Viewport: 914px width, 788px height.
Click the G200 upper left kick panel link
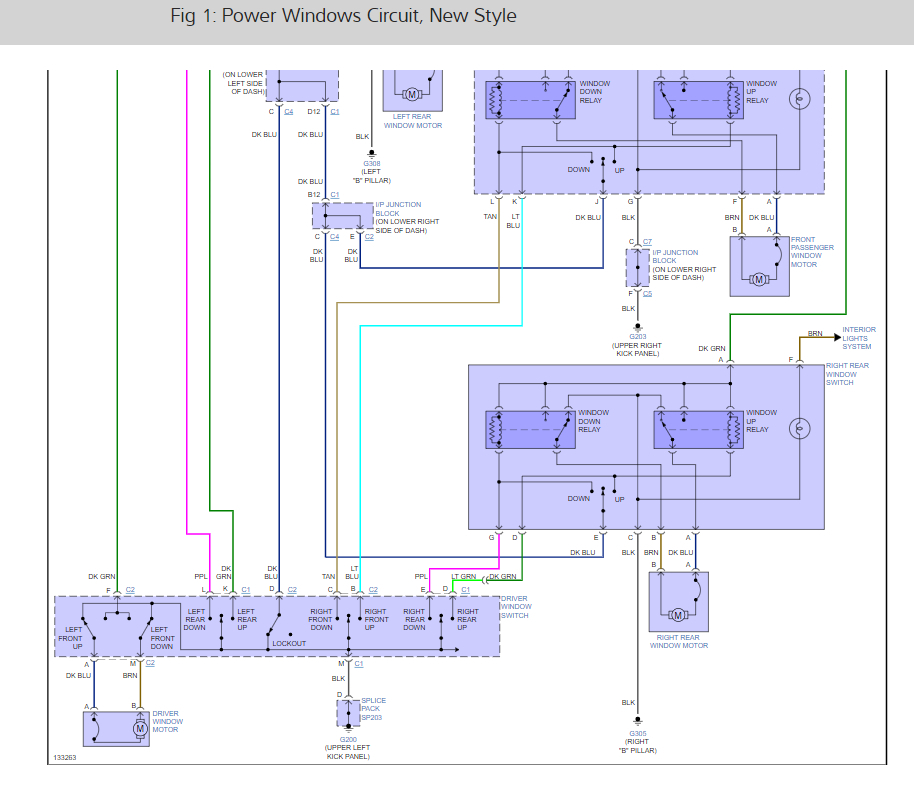(348, 740)
